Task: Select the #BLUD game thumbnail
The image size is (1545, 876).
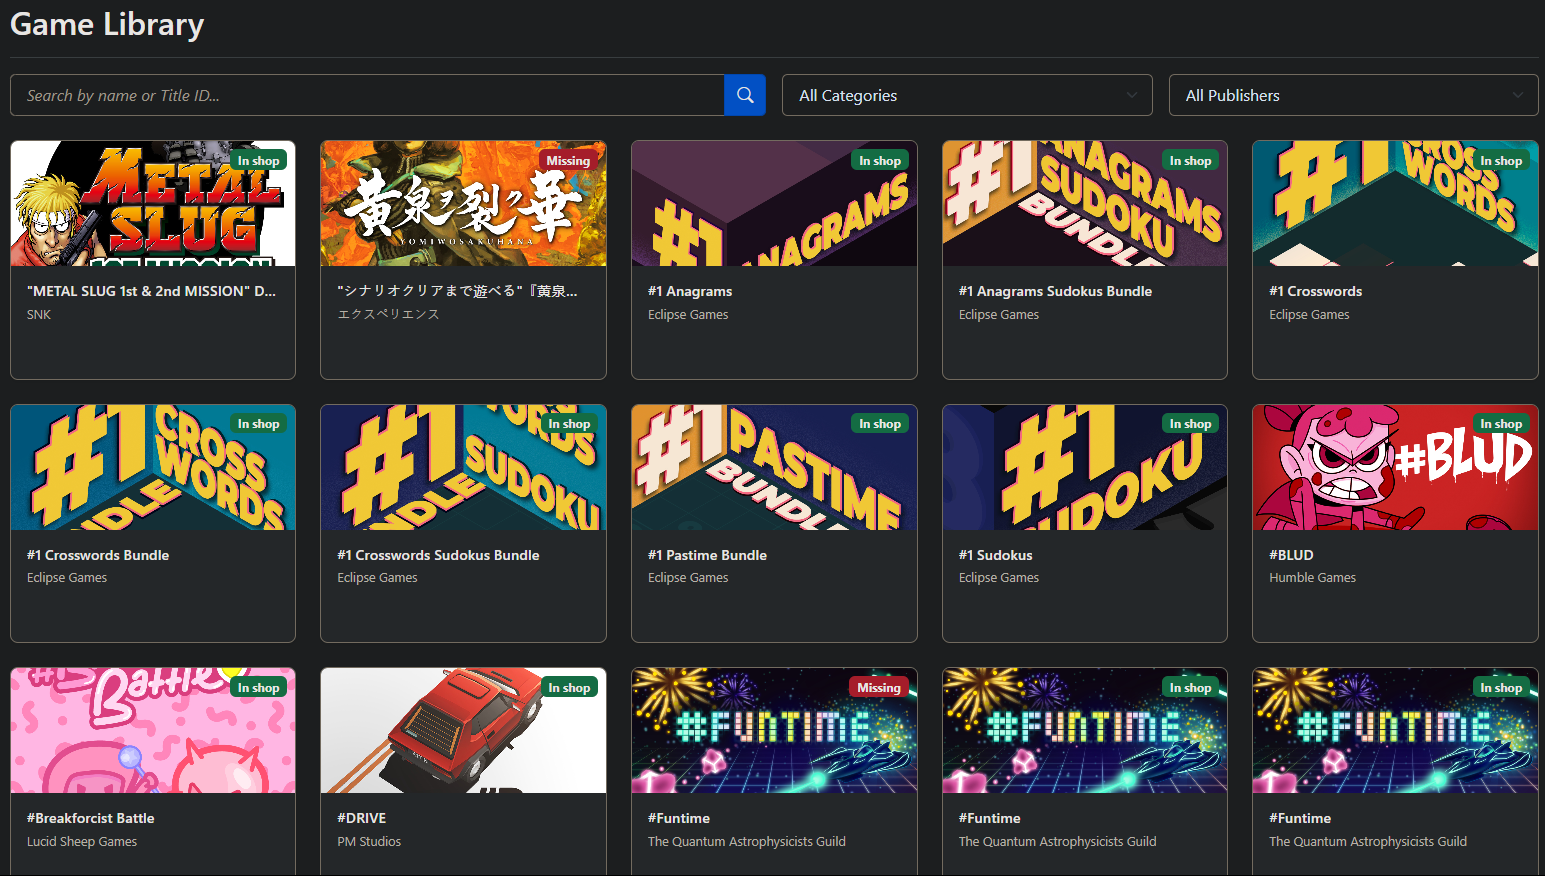Action: point(1395,467)
